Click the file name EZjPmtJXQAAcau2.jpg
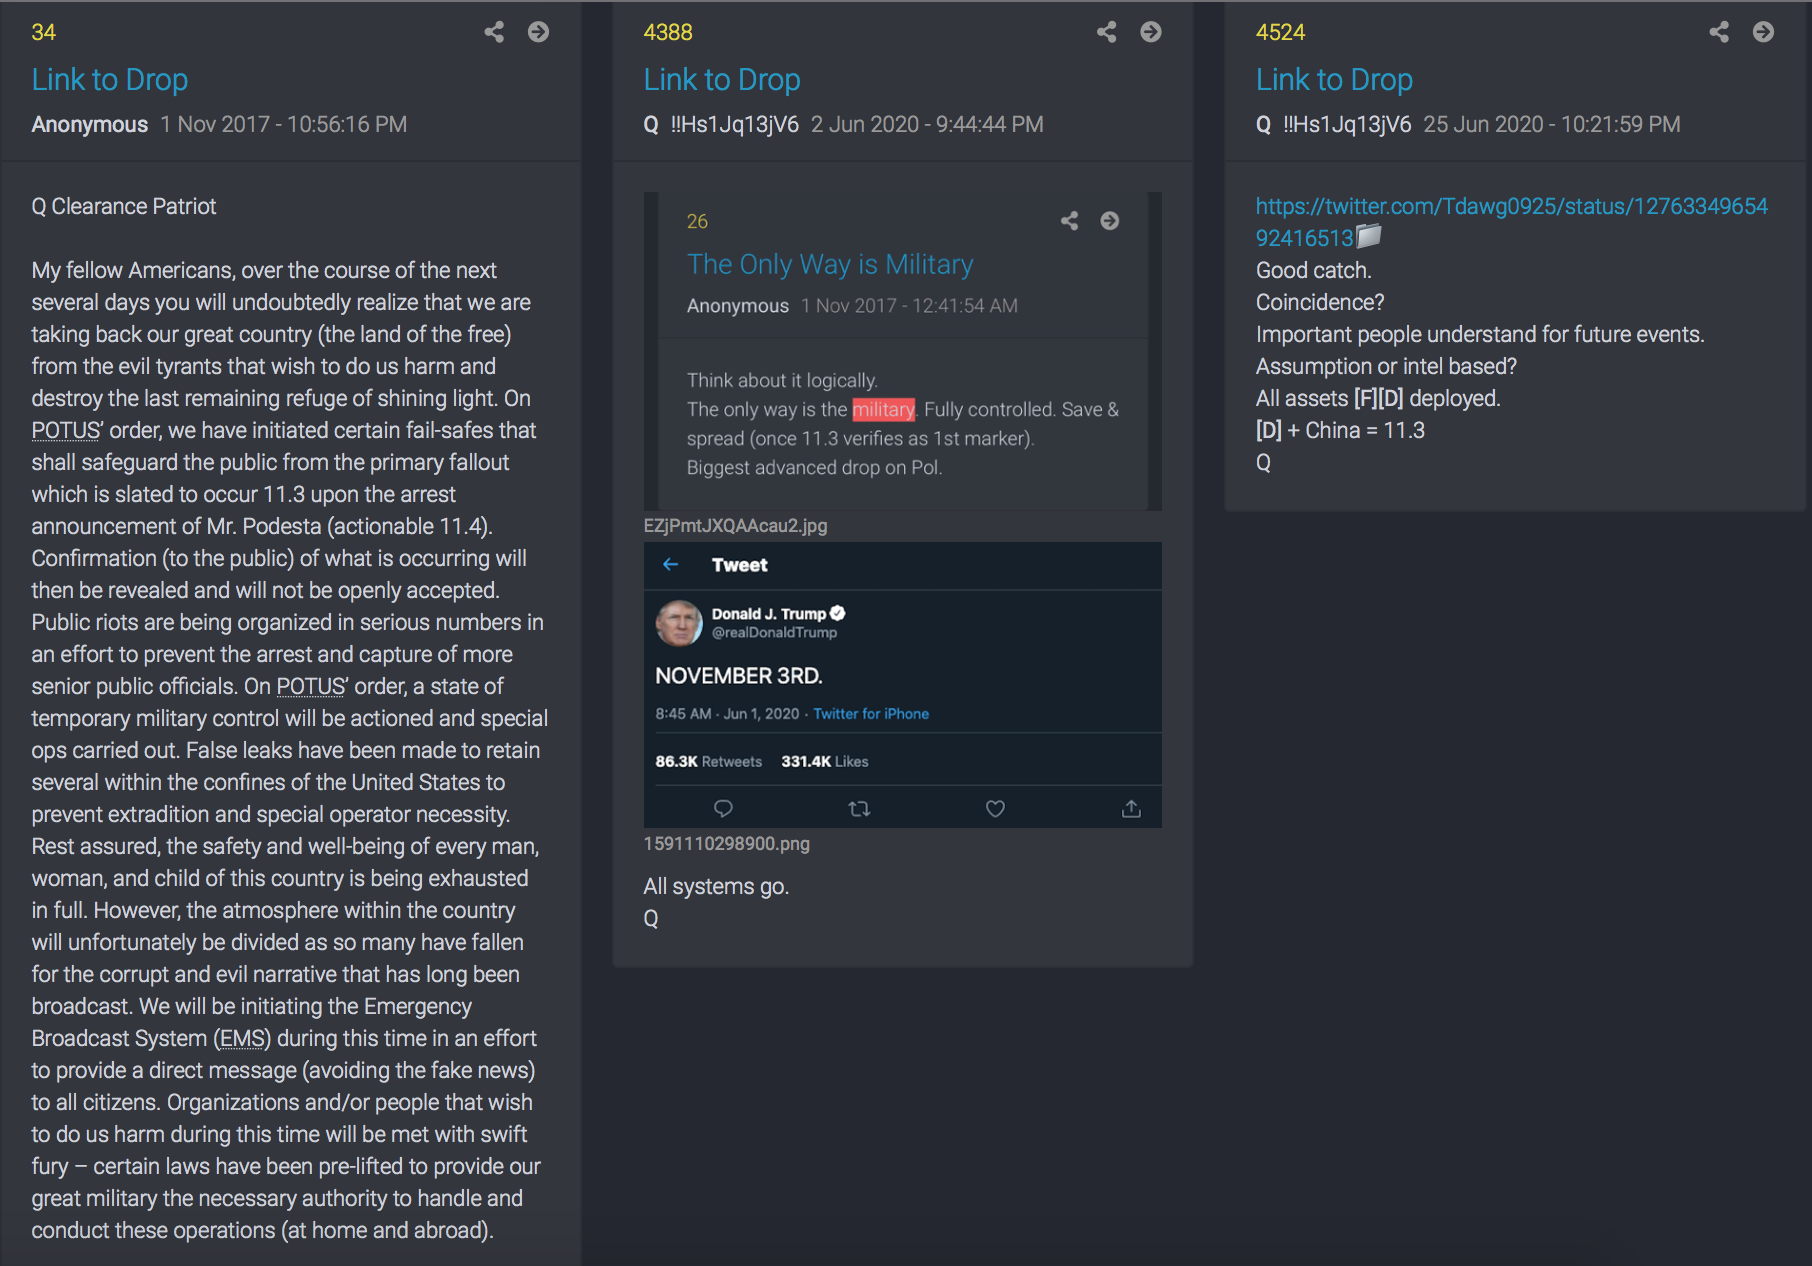 click(x=735, y=526)
